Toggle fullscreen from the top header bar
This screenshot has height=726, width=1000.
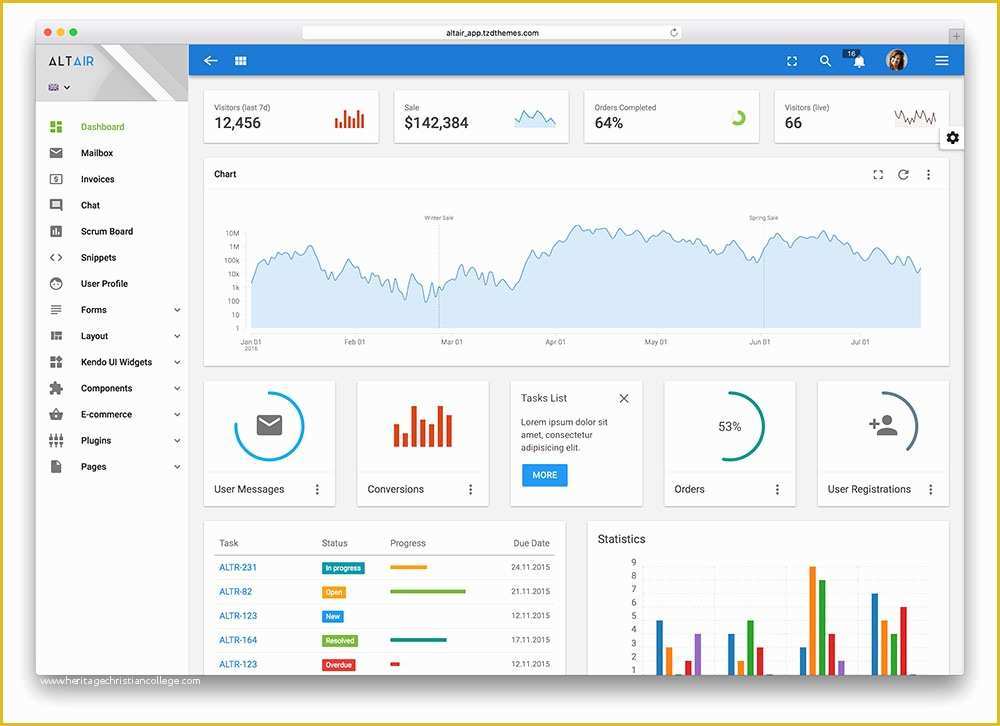click(x=792, y=61)
